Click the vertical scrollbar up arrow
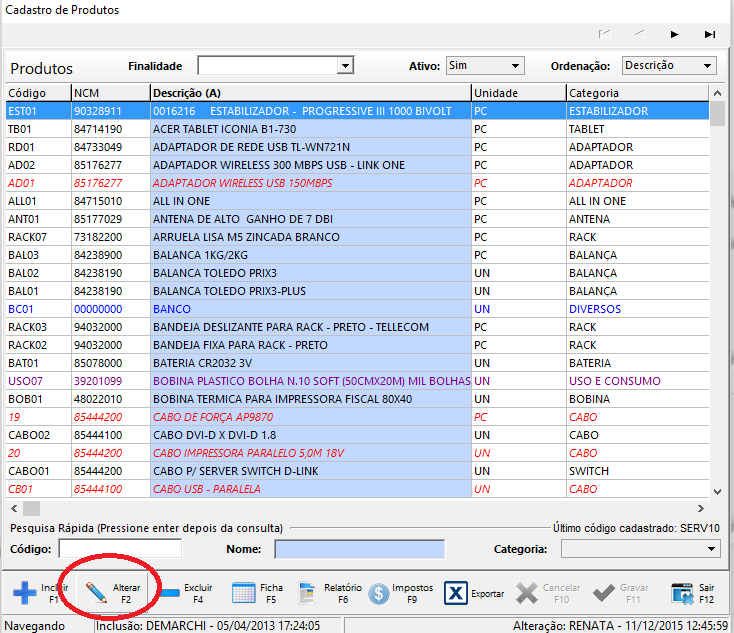This screenshot has height=633, width=734. tap(717, 93)
